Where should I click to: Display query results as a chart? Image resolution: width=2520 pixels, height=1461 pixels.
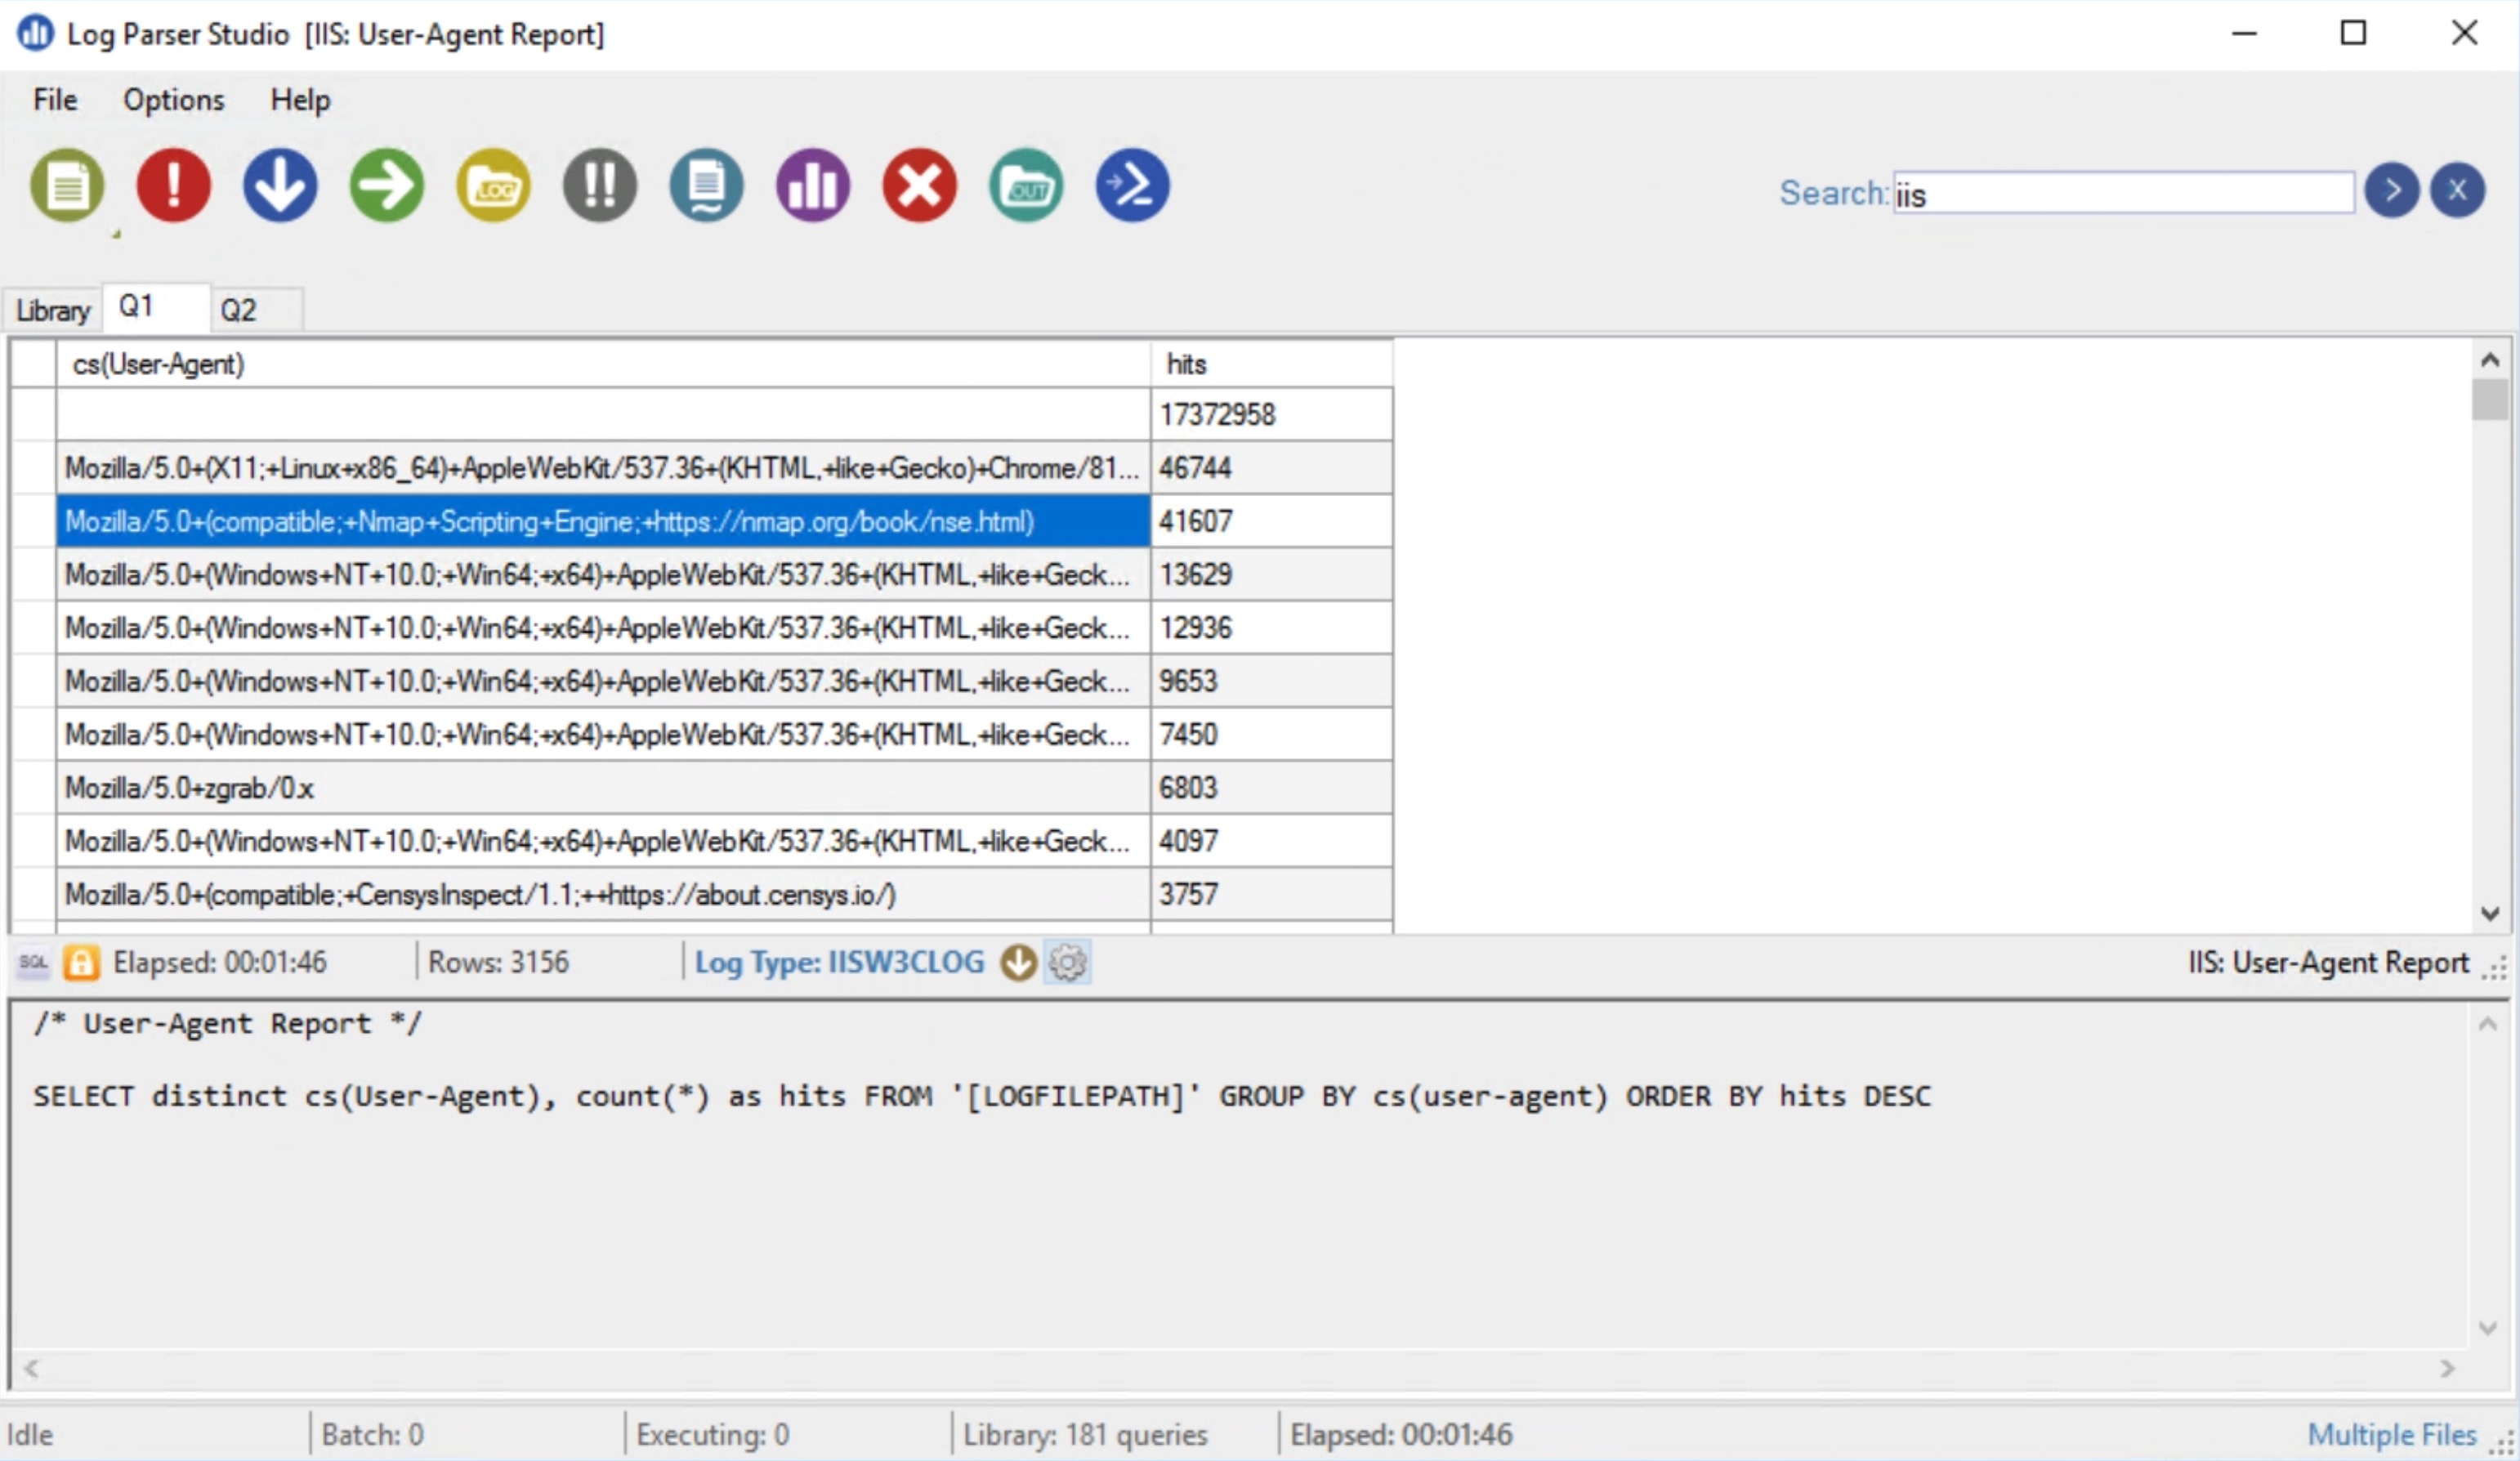pyautogui.click(x=812, y=185)
